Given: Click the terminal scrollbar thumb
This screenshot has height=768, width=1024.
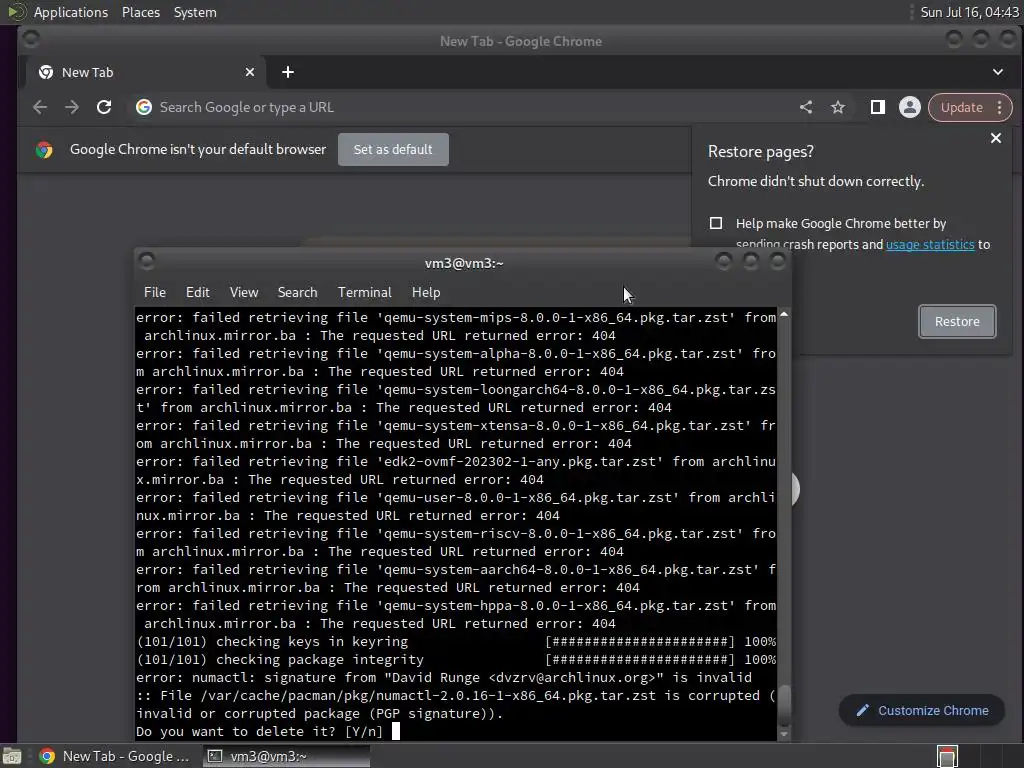Looking at the screenshot, I should pos(784,705).
